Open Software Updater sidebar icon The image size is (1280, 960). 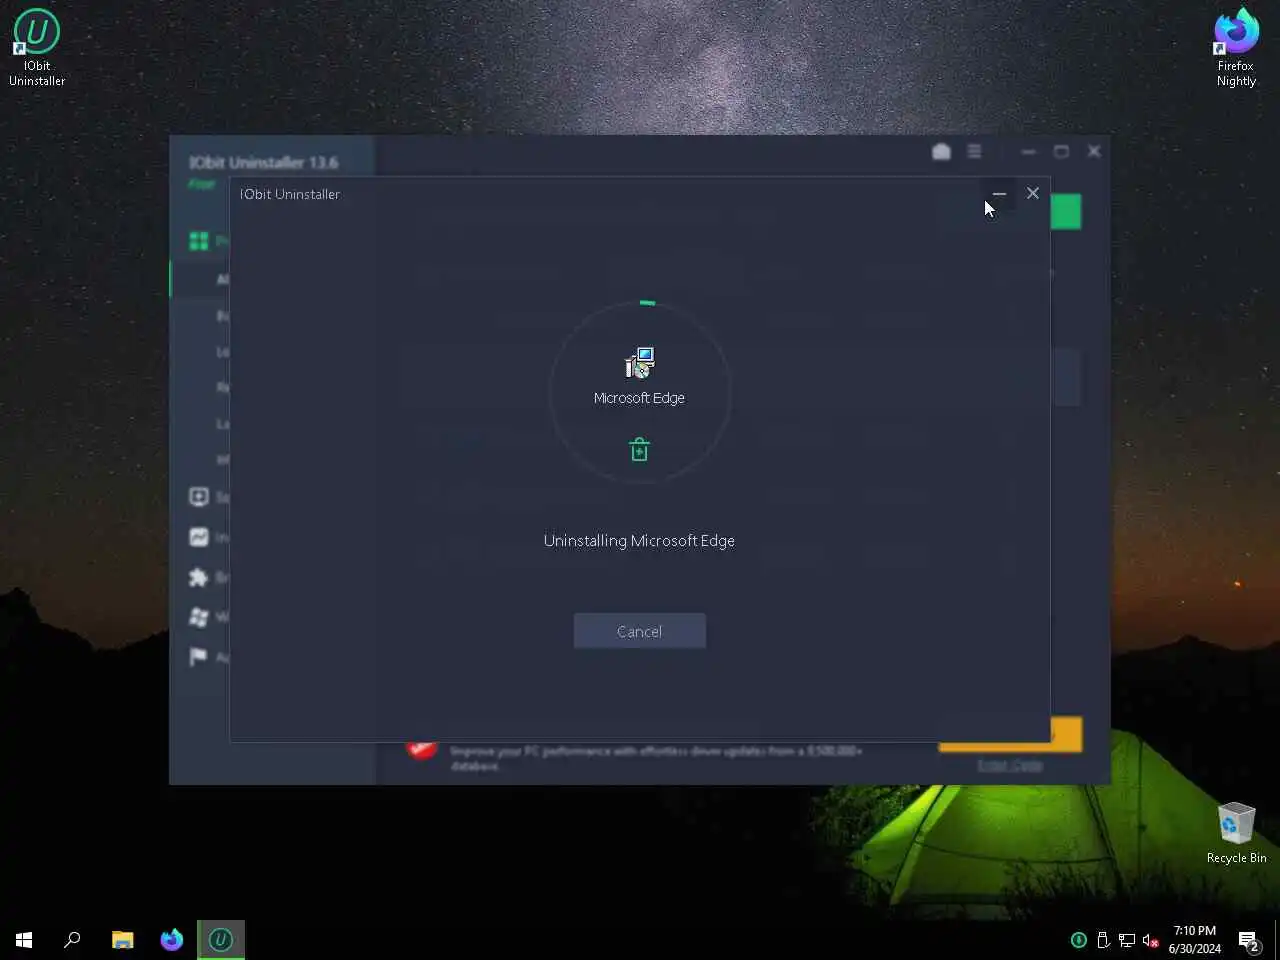pos(199,497)
